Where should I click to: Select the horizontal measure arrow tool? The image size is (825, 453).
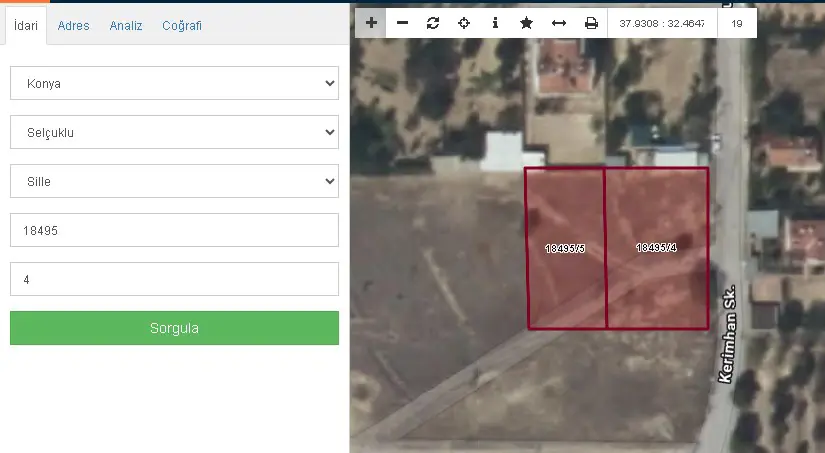[558, 23]
